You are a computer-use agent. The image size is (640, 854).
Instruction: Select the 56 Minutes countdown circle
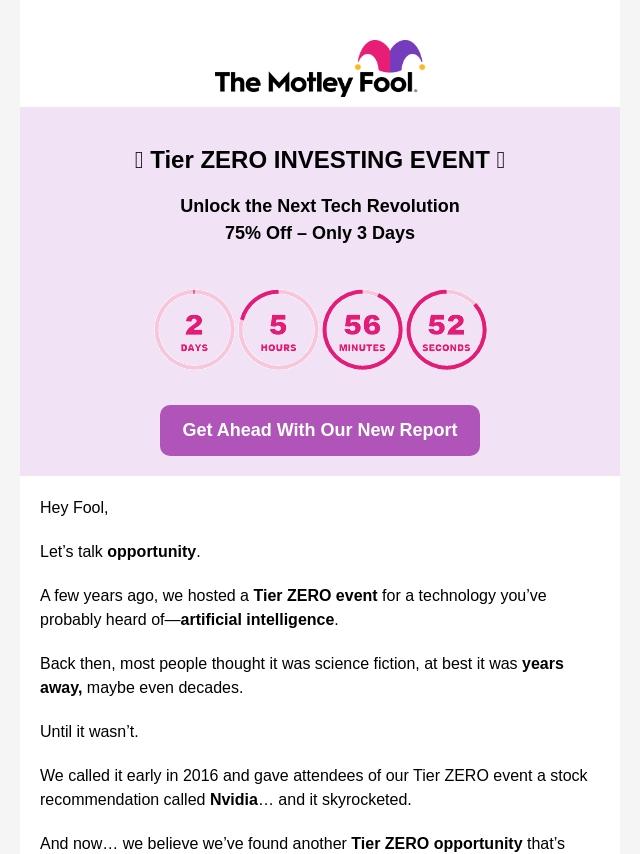tap(362, 330)
